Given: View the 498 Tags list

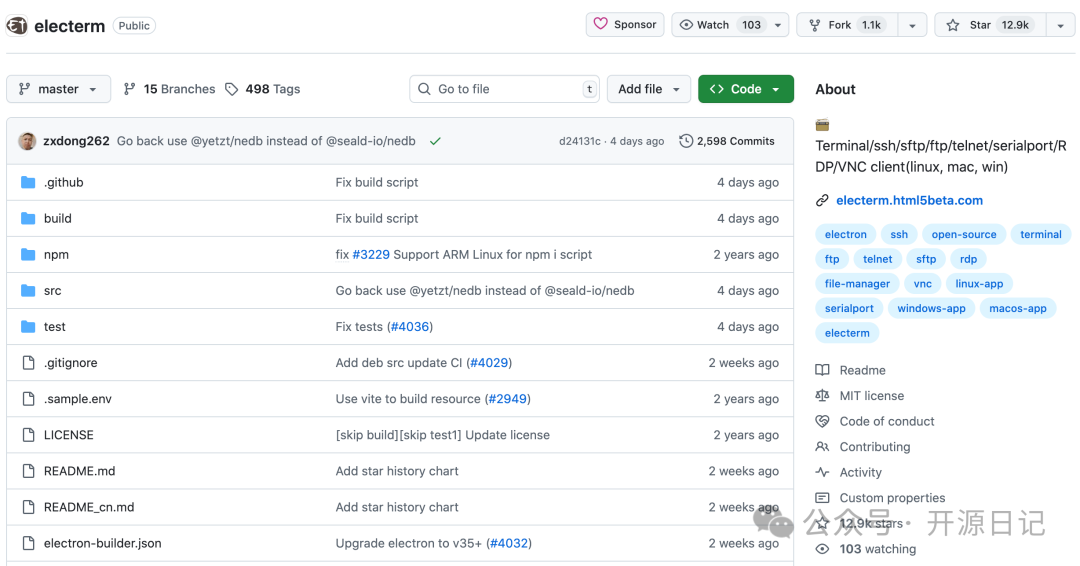Looking at the screenshot, I should coord(262,89).
